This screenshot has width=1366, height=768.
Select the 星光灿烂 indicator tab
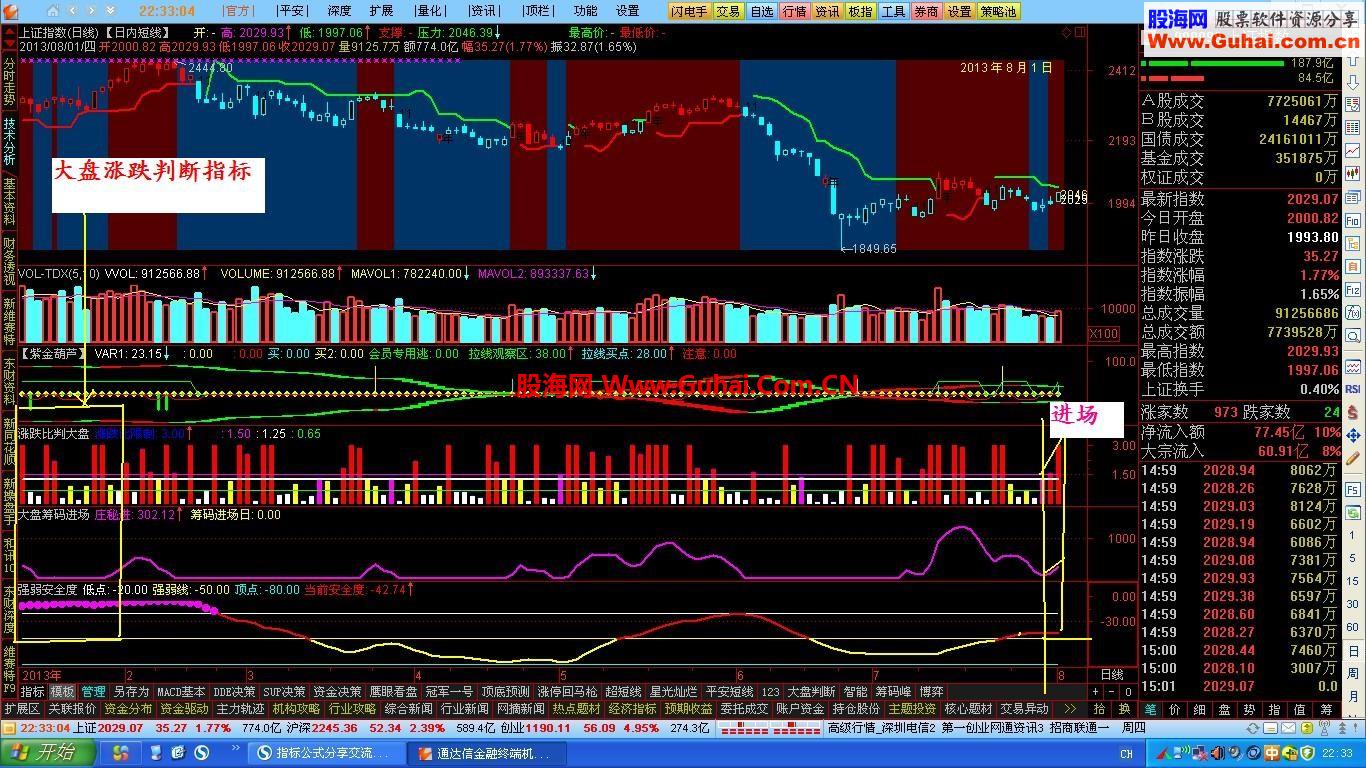[x=673, y=691]
